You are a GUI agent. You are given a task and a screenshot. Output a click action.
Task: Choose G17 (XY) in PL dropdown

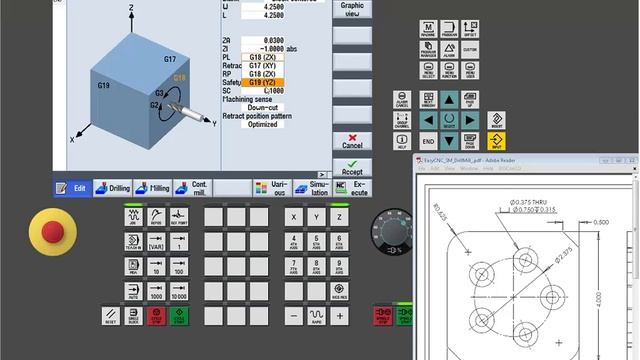pos(262,66)
